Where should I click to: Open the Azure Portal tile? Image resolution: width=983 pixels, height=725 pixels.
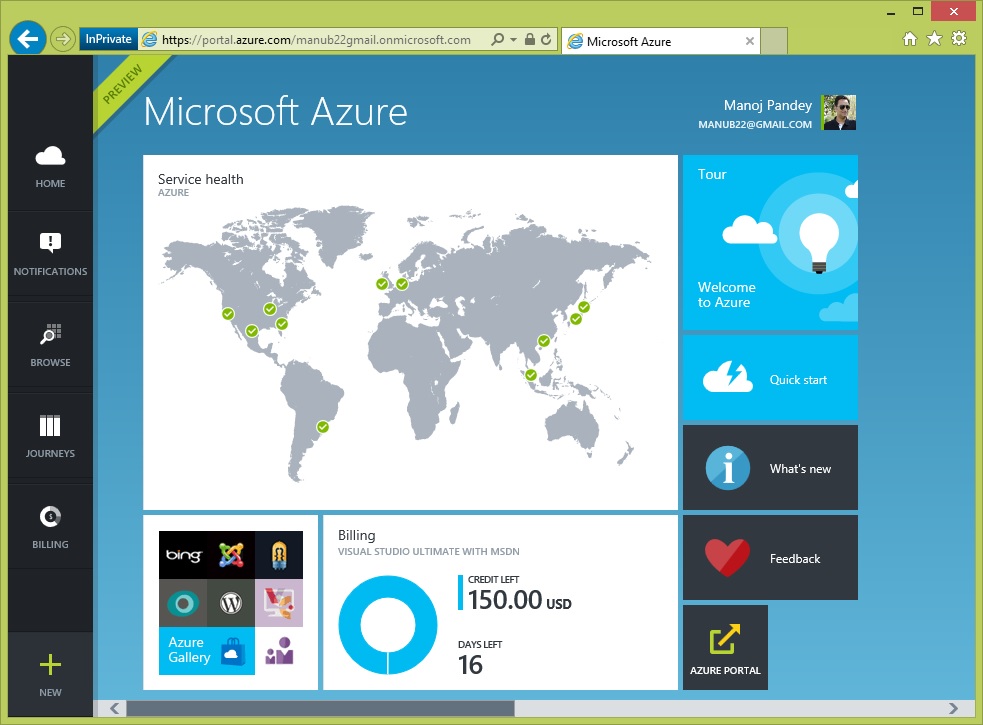tap(725, 646)
